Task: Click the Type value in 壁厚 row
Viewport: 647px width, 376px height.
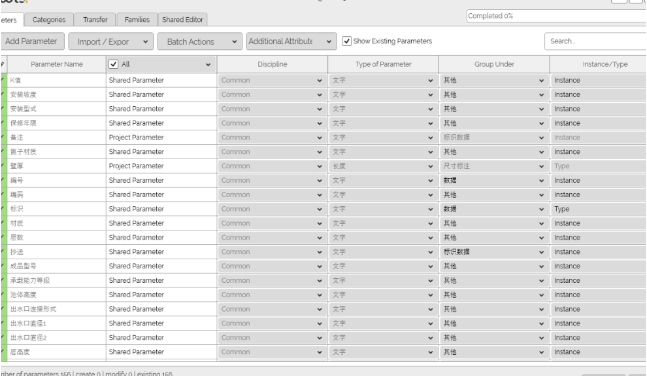Action: (562, 166)
